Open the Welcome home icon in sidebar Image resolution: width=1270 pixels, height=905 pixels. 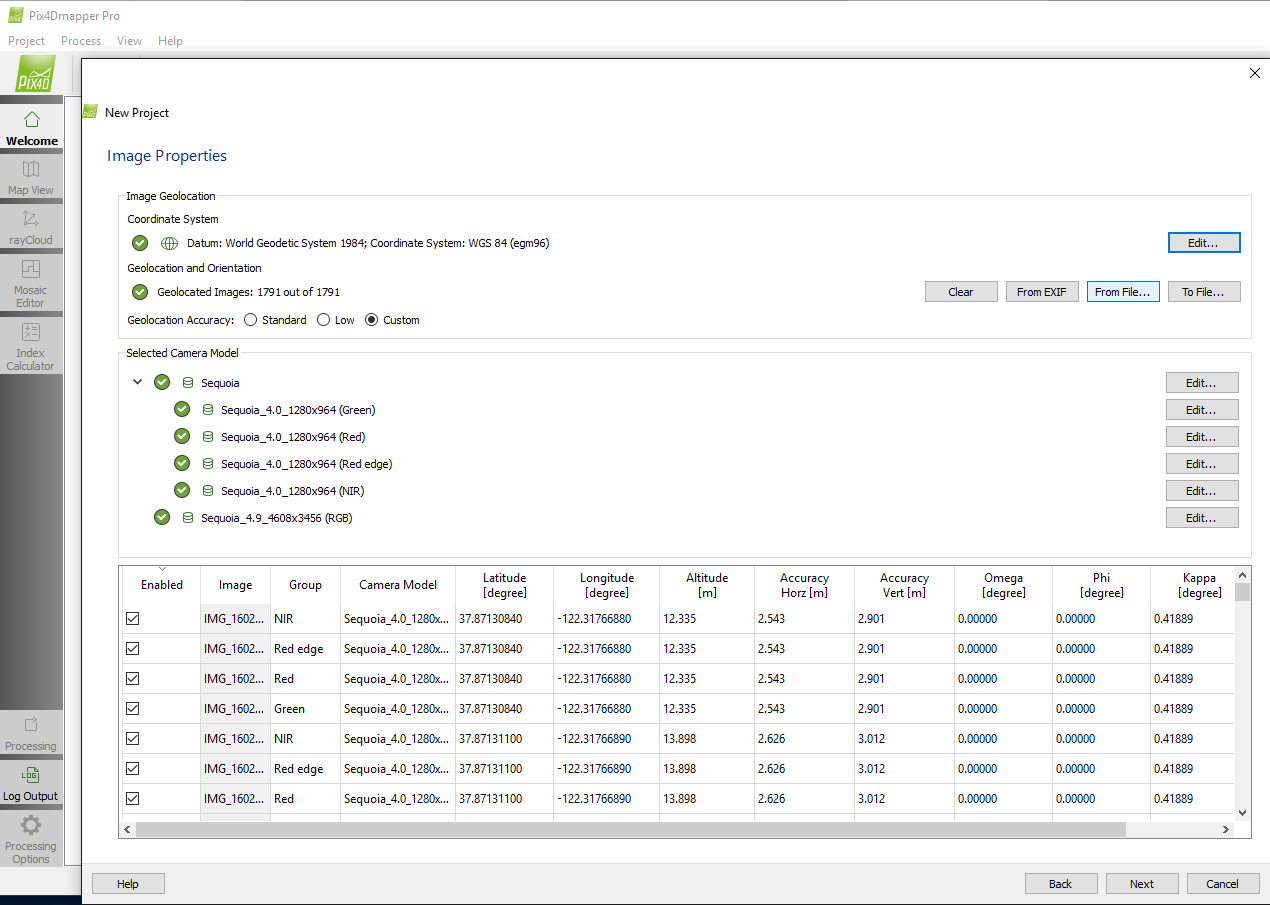[x=31, y=119]
